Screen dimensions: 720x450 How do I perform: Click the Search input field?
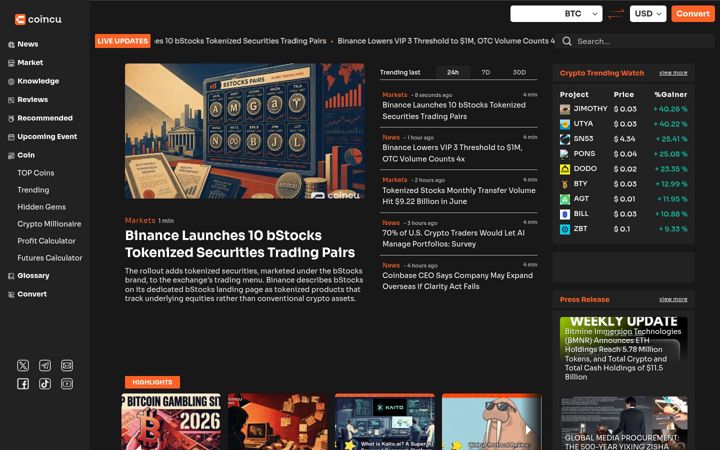(635, 41)
